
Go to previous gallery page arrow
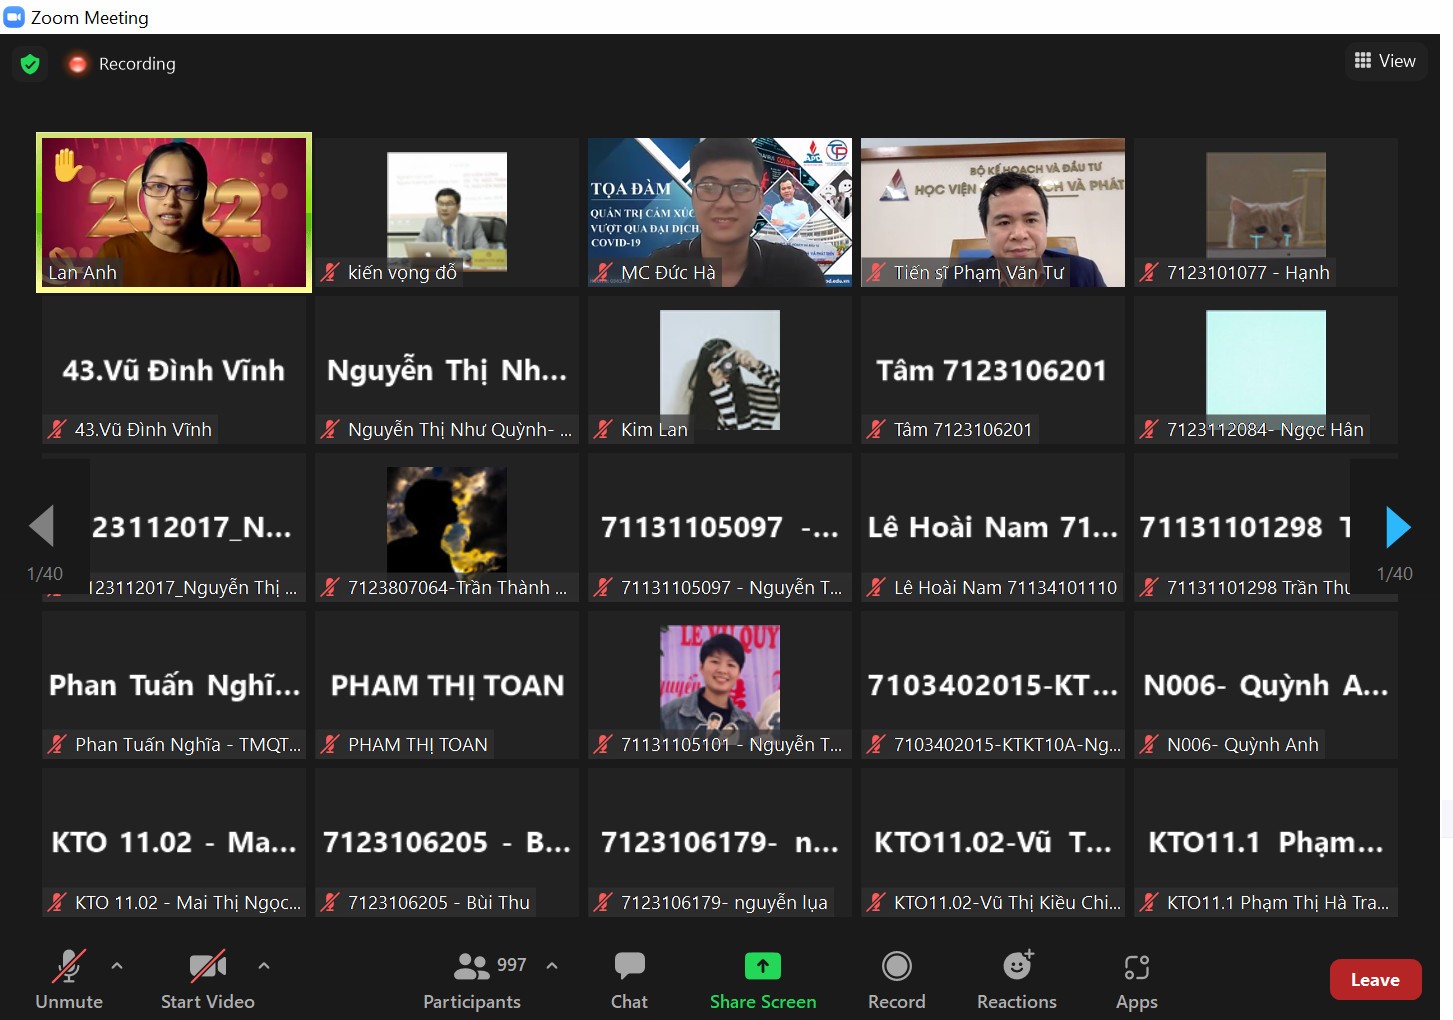click(42, 527)
